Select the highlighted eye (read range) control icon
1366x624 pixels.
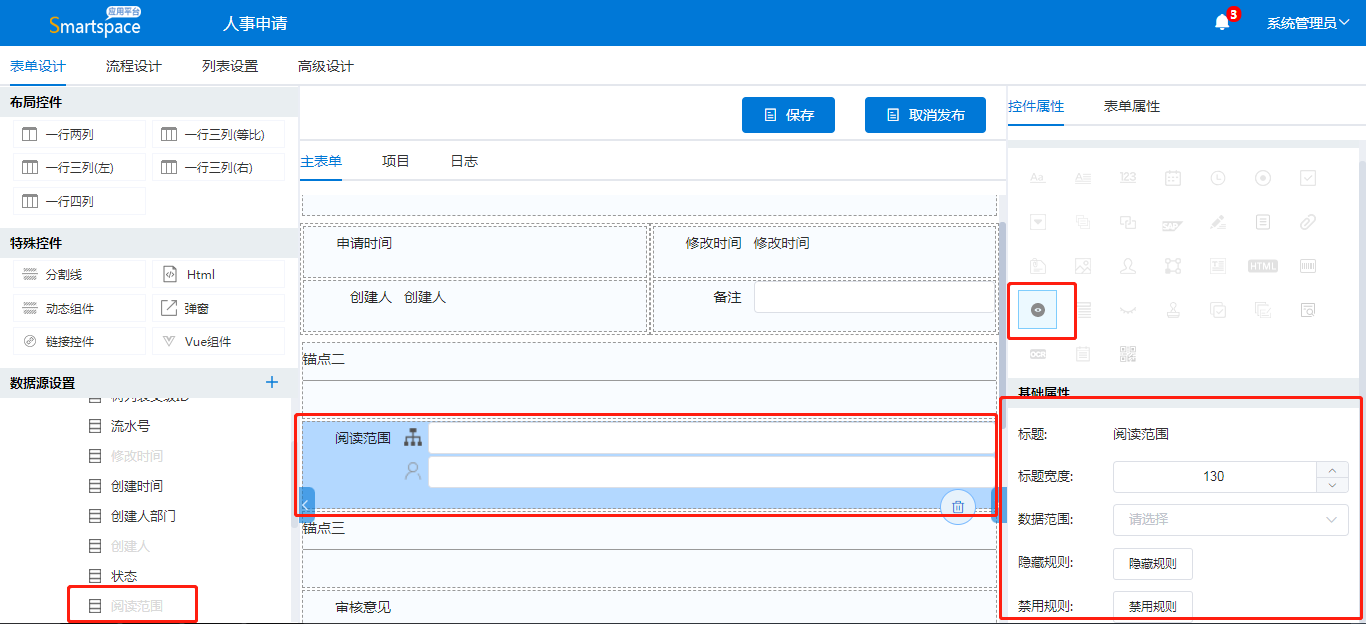(x=1037, y=310)
